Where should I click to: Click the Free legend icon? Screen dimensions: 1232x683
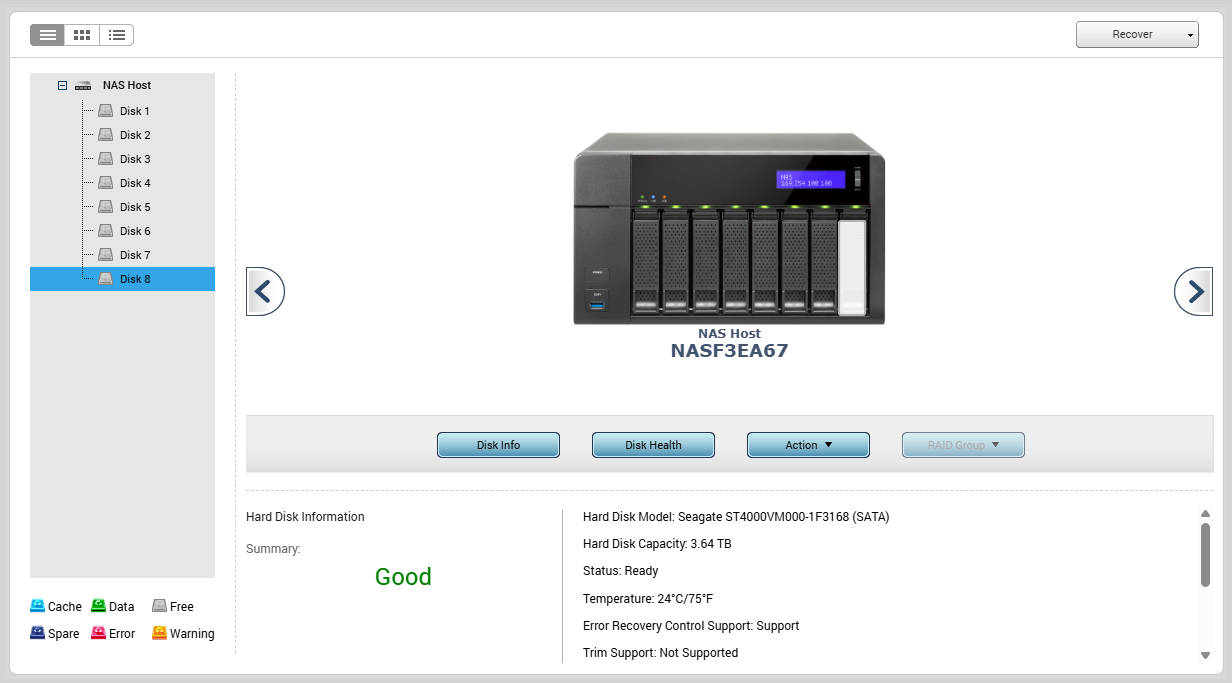pyautogui.click(x=160, y=606)
